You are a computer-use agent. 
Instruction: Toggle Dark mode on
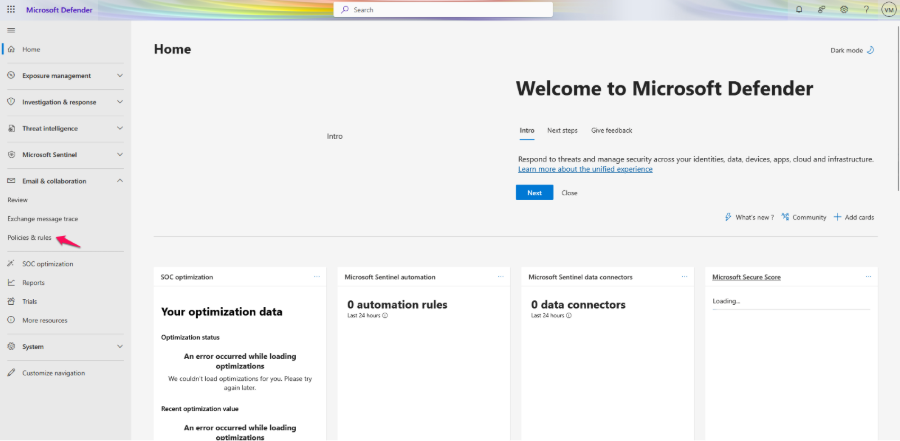852,50
